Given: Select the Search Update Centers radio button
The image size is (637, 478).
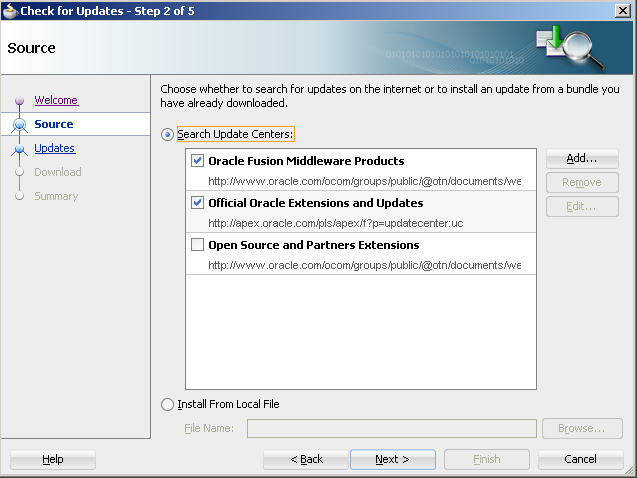Looking at the screenshot, I should (167, 134).
